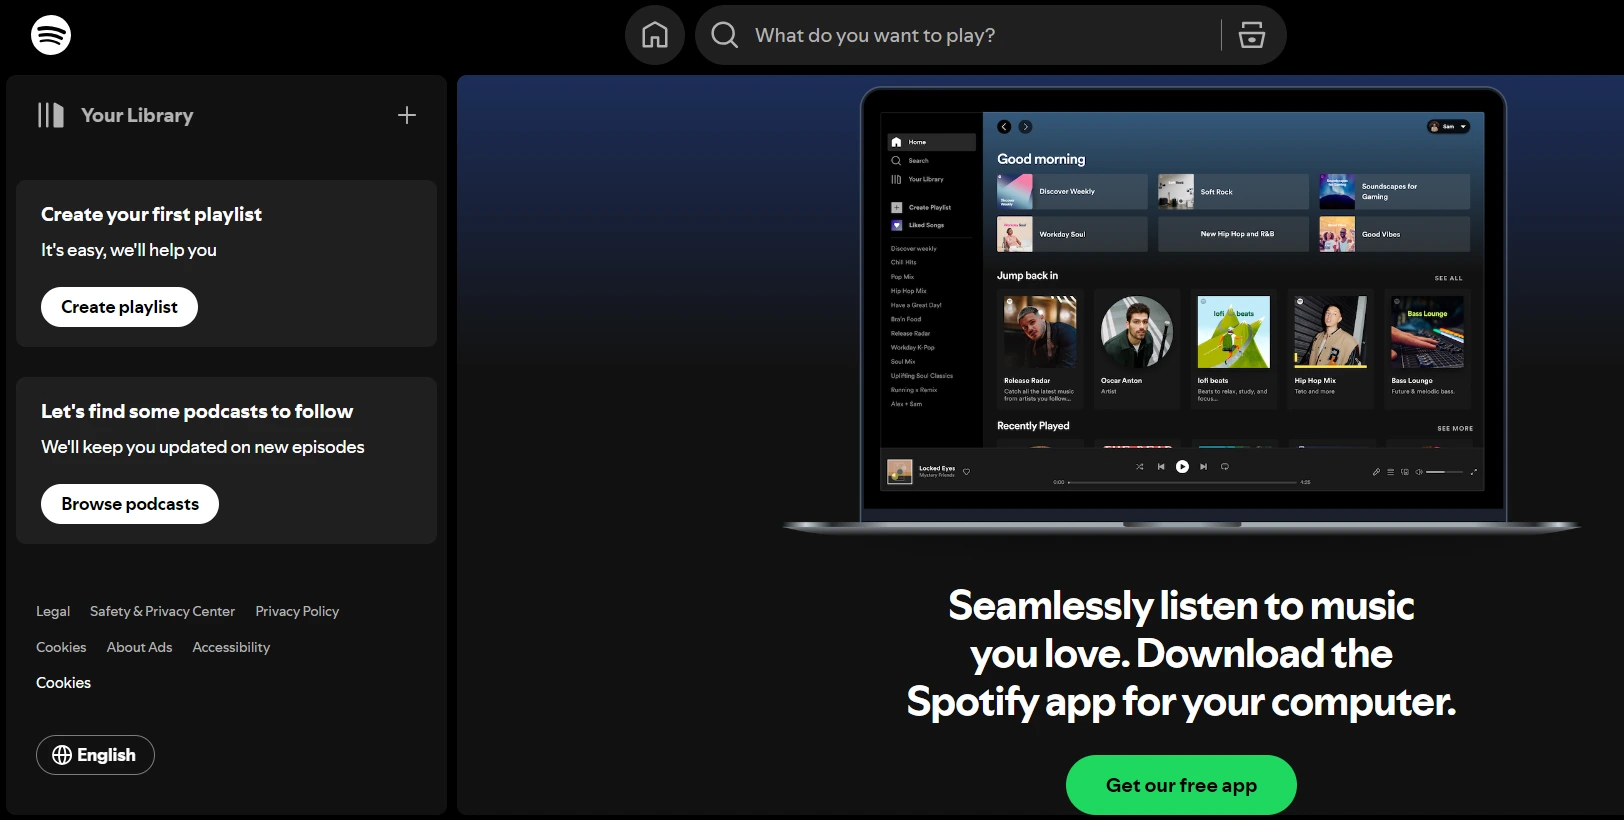1624x820 pixels.
Task: Click 'Create your first playlist' heading
Action: coord(151,214)
